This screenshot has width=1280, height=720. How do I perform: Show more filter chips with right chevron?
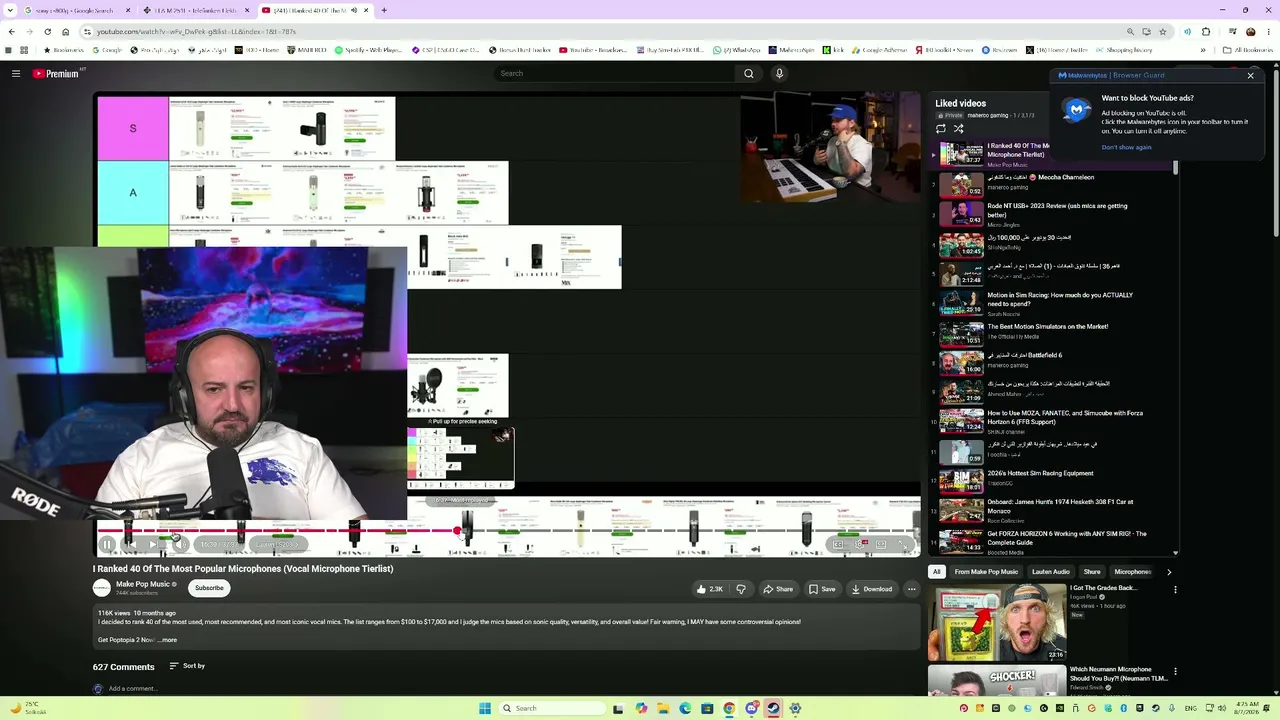[1169, 572]
